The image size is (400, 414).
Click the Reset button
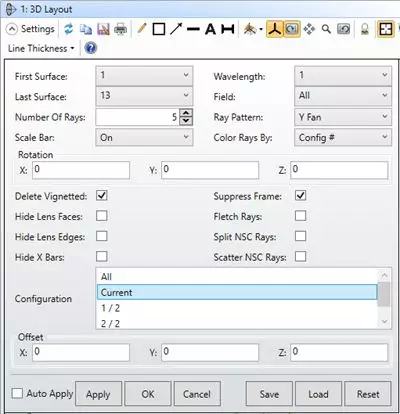pos(368,394)
